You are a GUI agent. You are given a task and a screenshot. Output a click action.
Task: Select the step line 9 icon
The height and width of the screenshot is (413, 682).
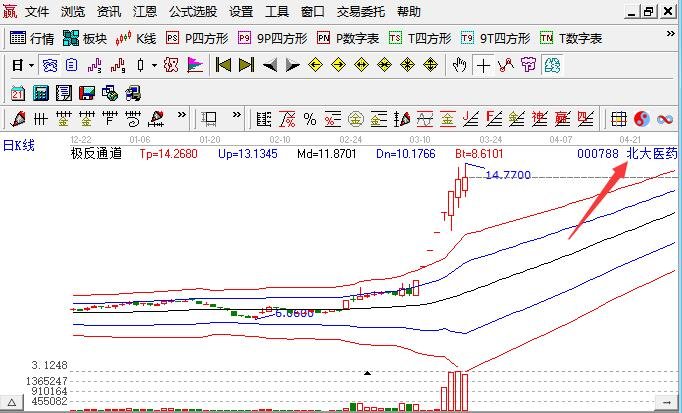click(x=117, y=66)
